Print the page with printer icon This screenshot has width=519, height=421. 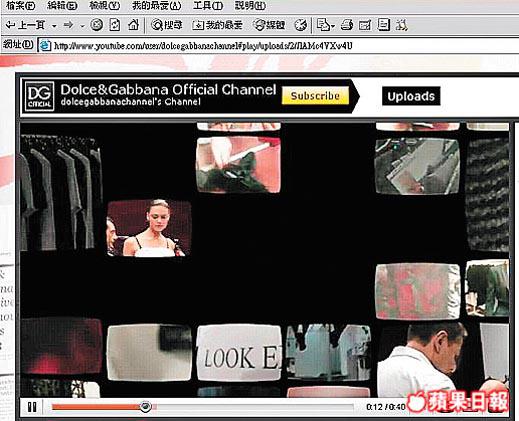click(x=347, y=25)
